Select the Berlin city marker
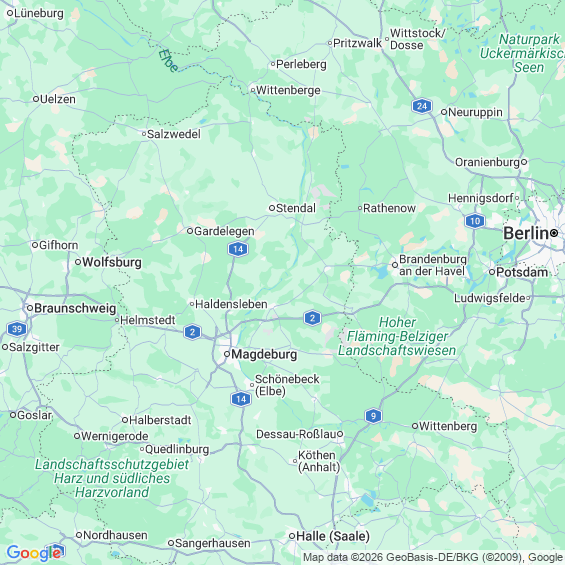Screen dimensions: 565x565 (554, 233)
